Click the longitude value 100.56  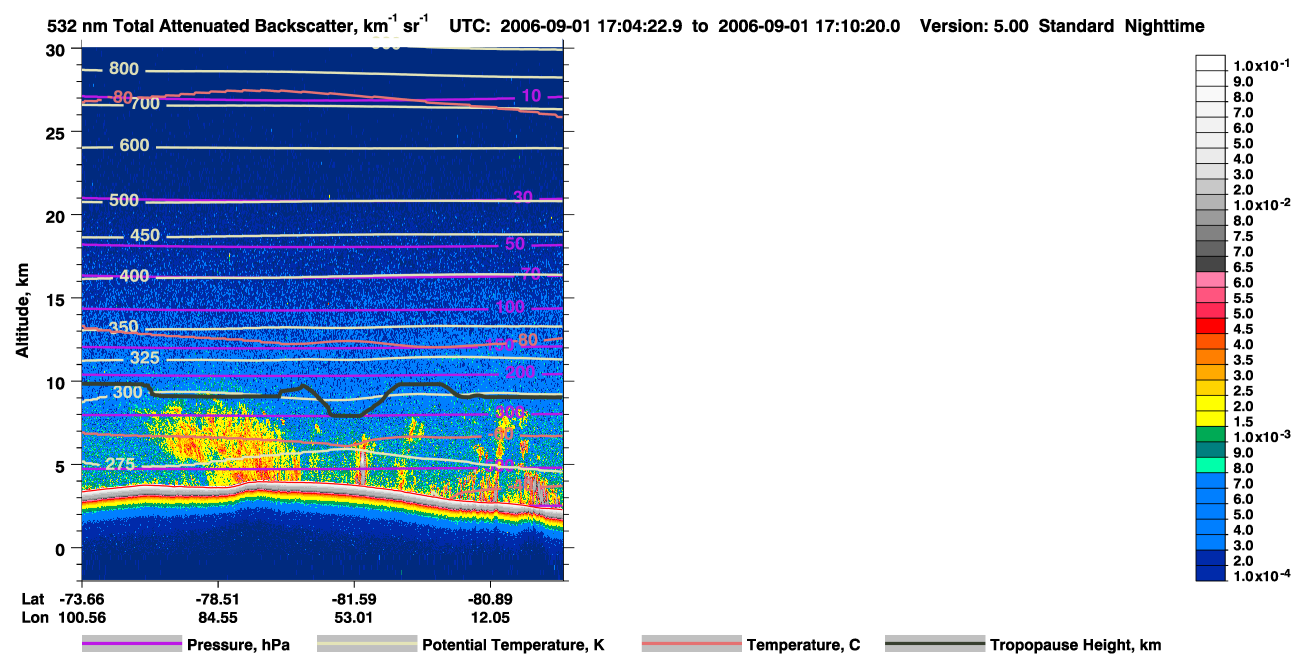[83, 617]
